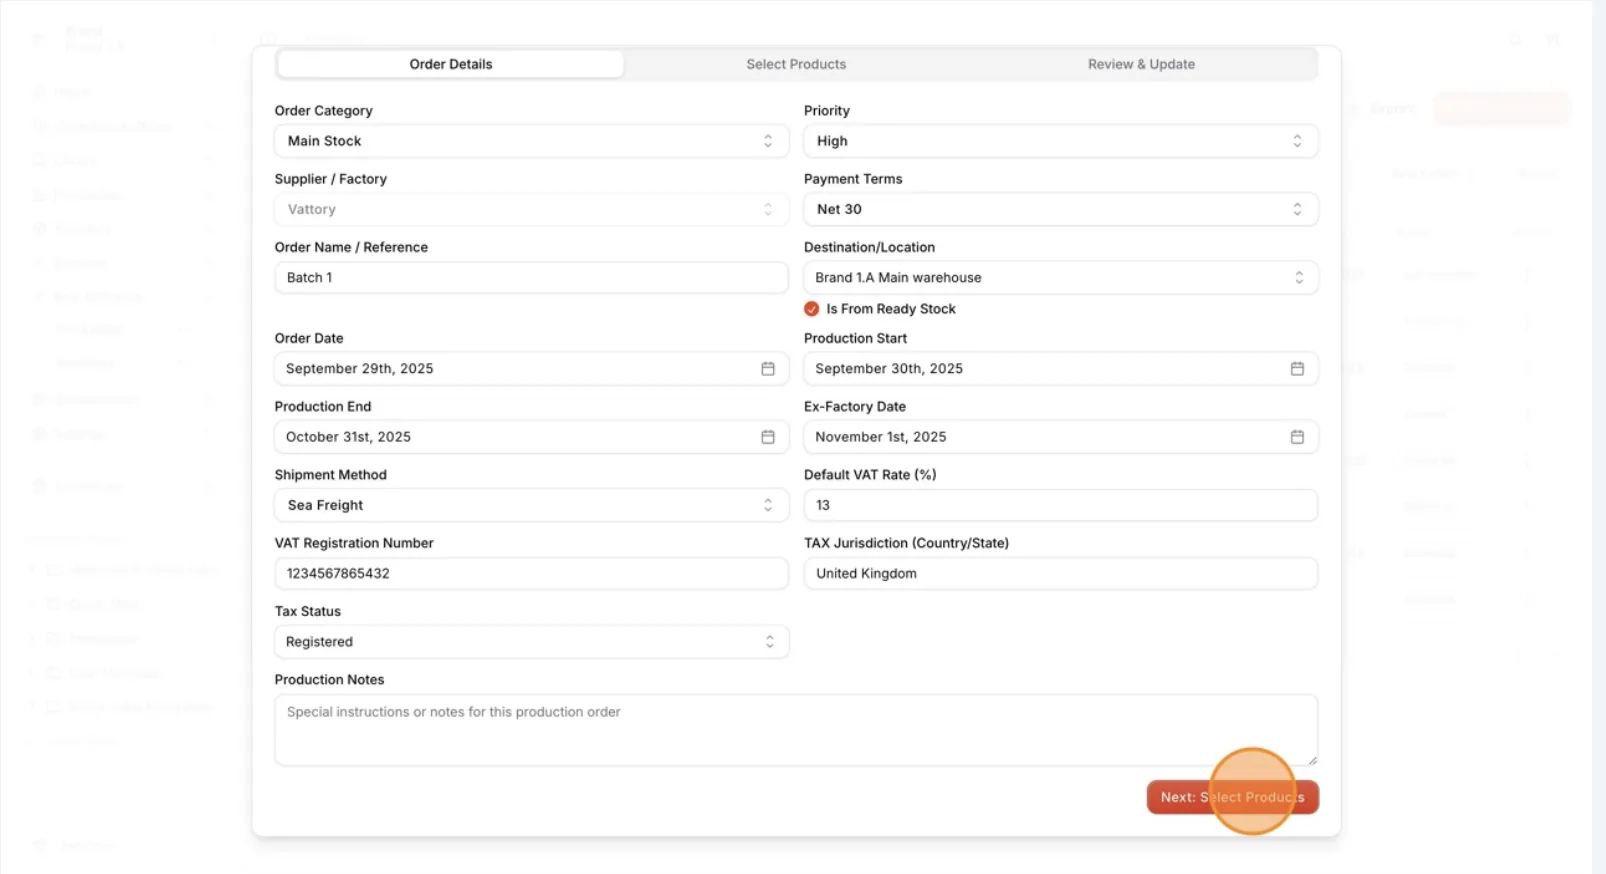Viewport: 1606px width, 874px height.
Task: Edit the VAT Registration Number field
Action: pos(531,573)
